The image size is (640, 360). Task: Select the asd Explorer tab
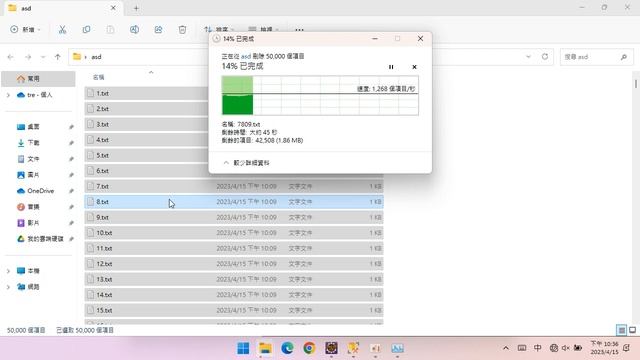pyautogui.click(x=63, y=8)
